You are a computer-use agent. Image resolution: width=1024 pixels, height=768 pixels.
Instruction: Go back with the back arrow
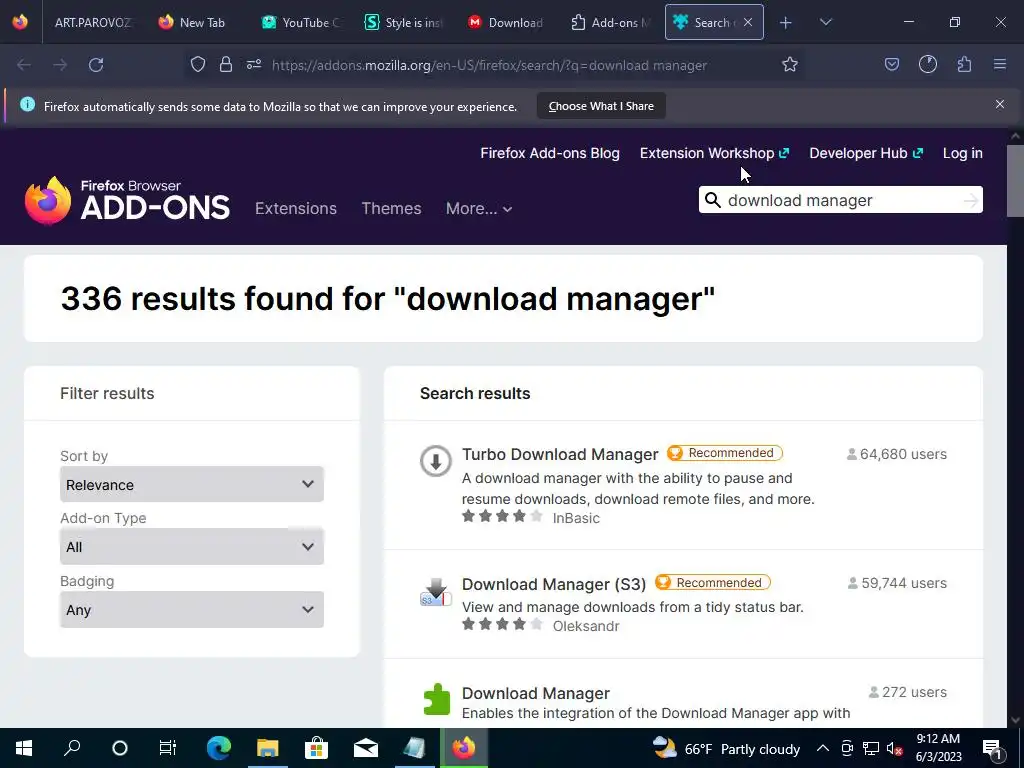pyautogui.click(x=24, y=65)
